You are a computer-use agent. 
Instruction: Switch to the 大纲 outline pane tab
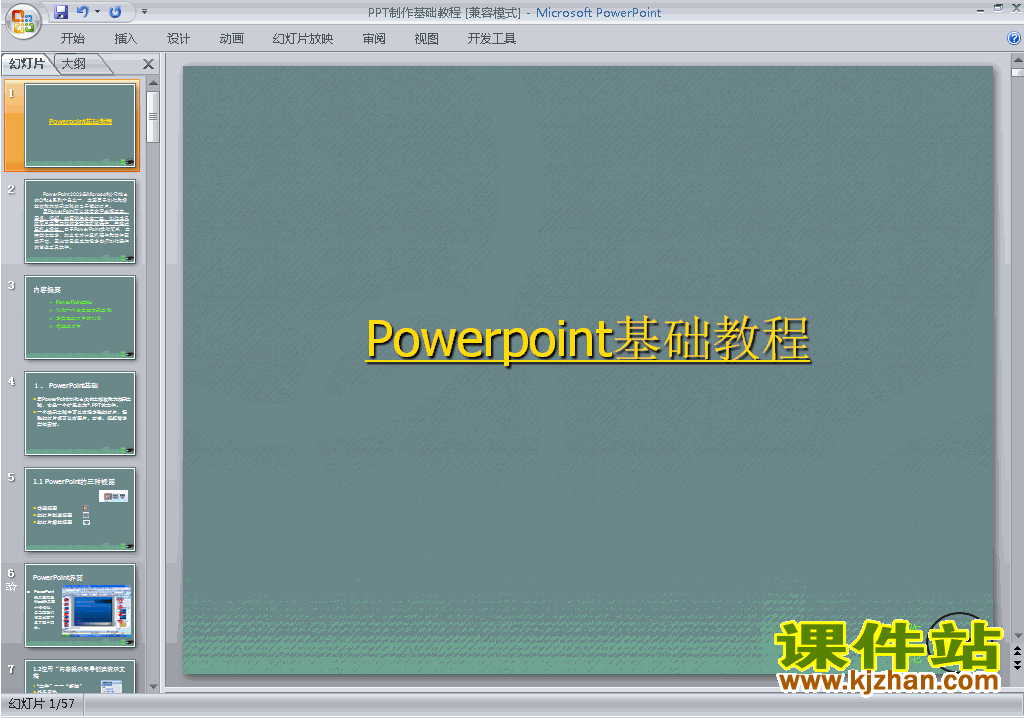[74, 63]
